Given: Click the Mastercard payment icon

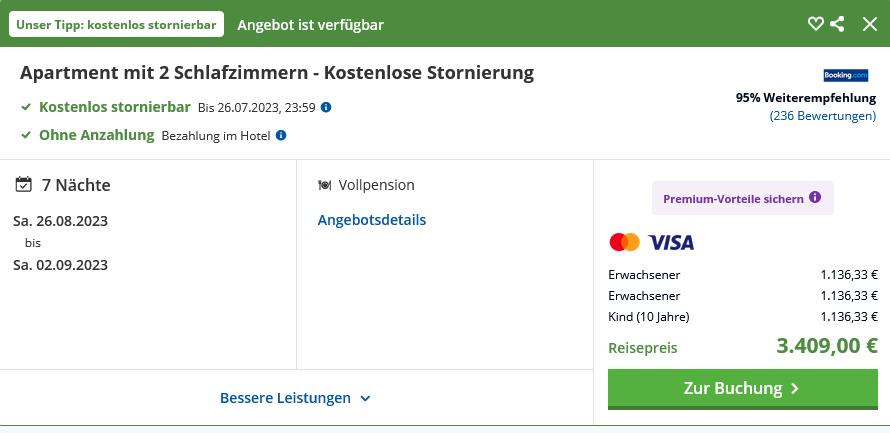Looking at the screenshot, I should click(x=624, y=242).
